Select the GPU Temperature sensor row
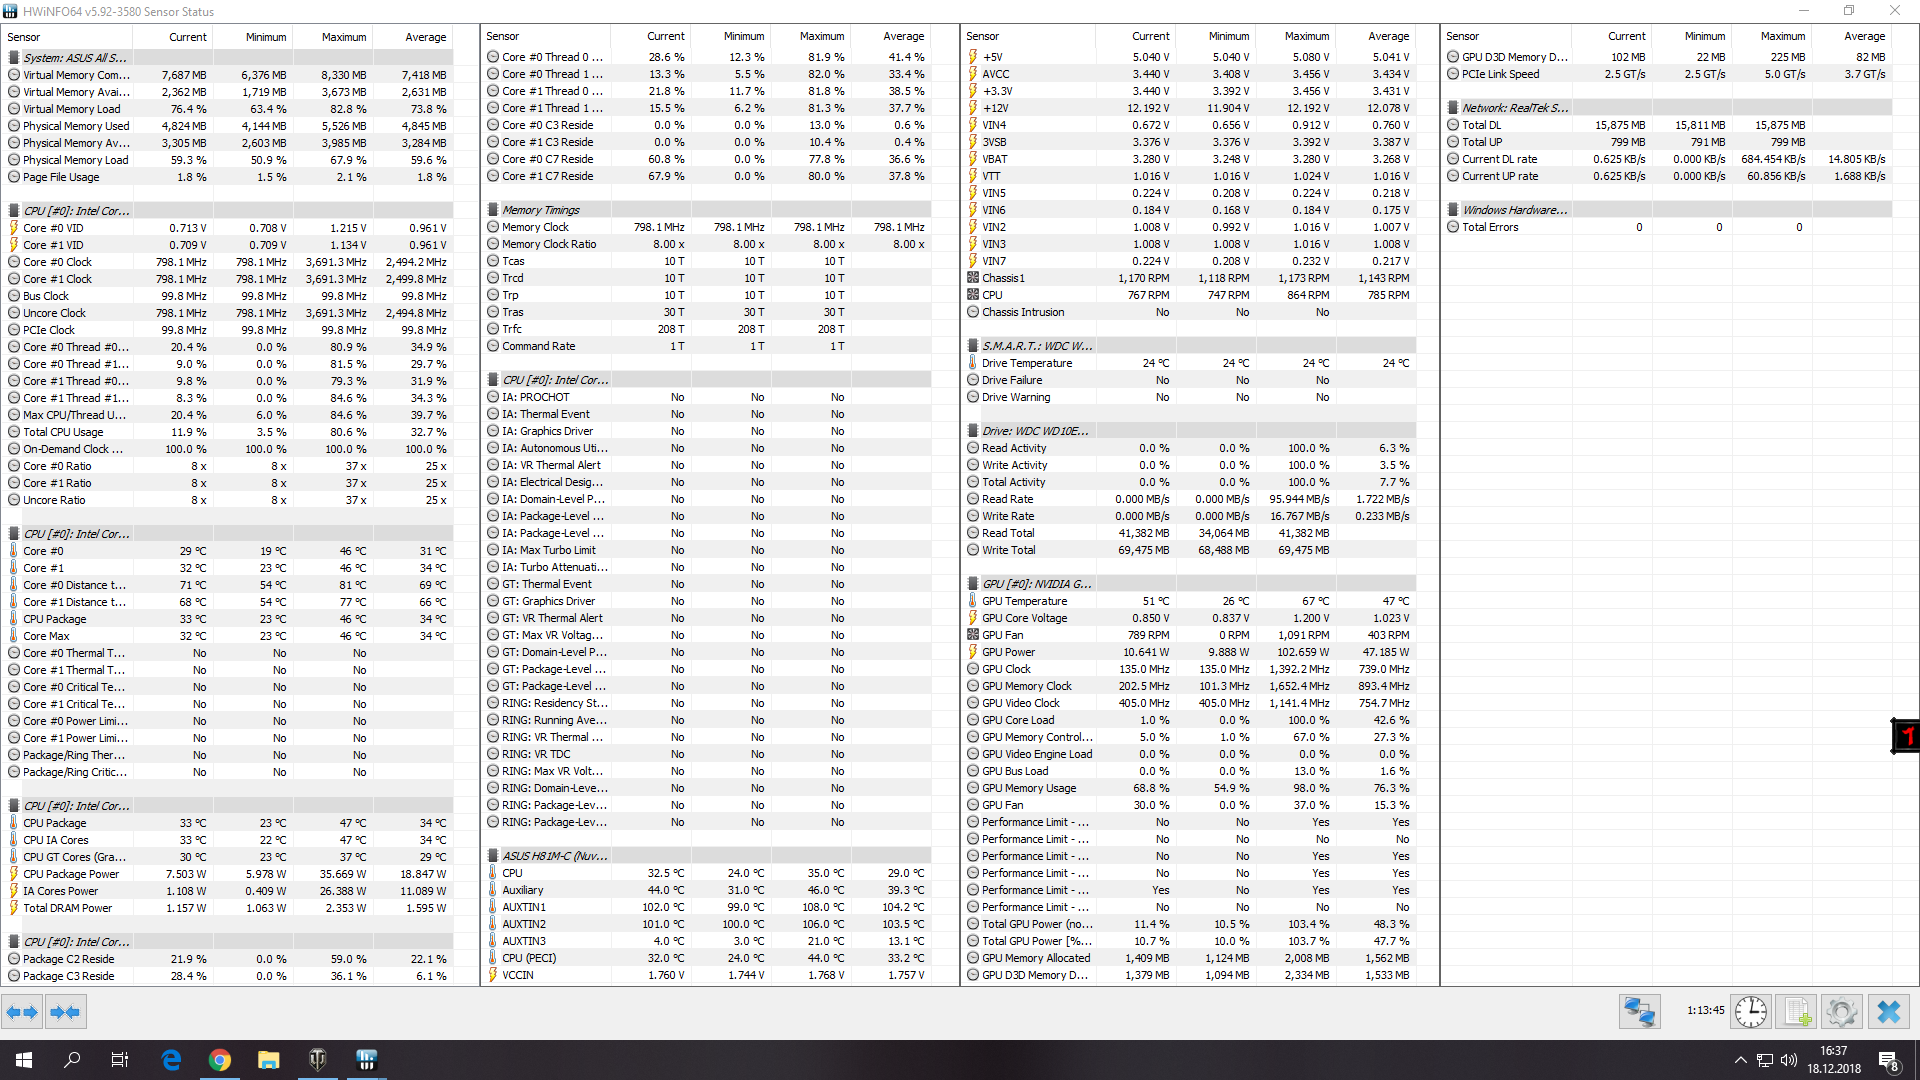The width and height of the screenshot is (1920, 1080). pyautogui.click(x=1024, y=601)
